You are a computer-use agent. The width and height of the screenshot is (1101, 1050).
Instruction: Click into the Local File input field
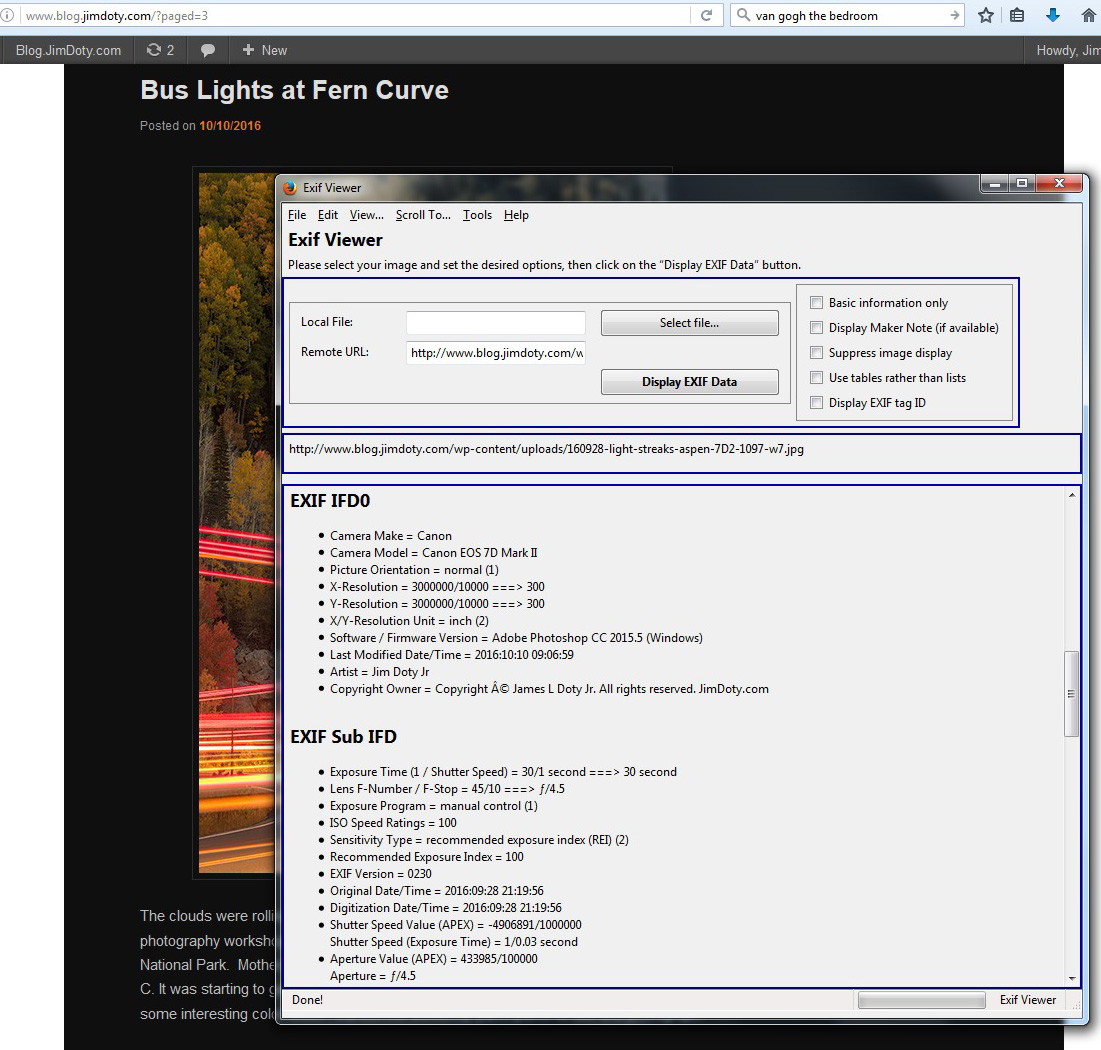point(496,322)
